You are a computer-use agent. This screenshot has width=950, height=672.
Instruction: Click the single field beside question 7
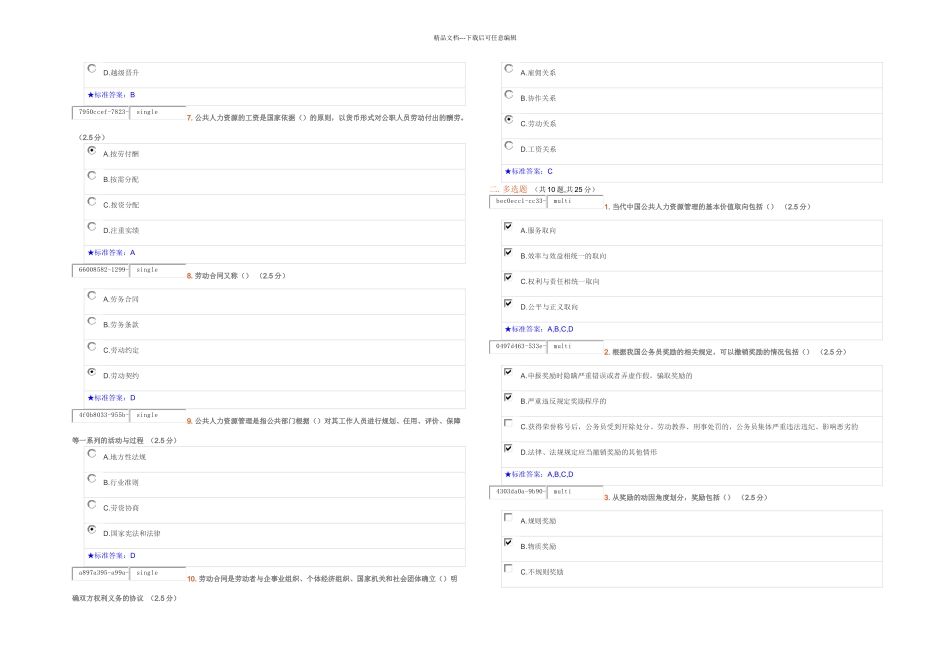point(158,112)
